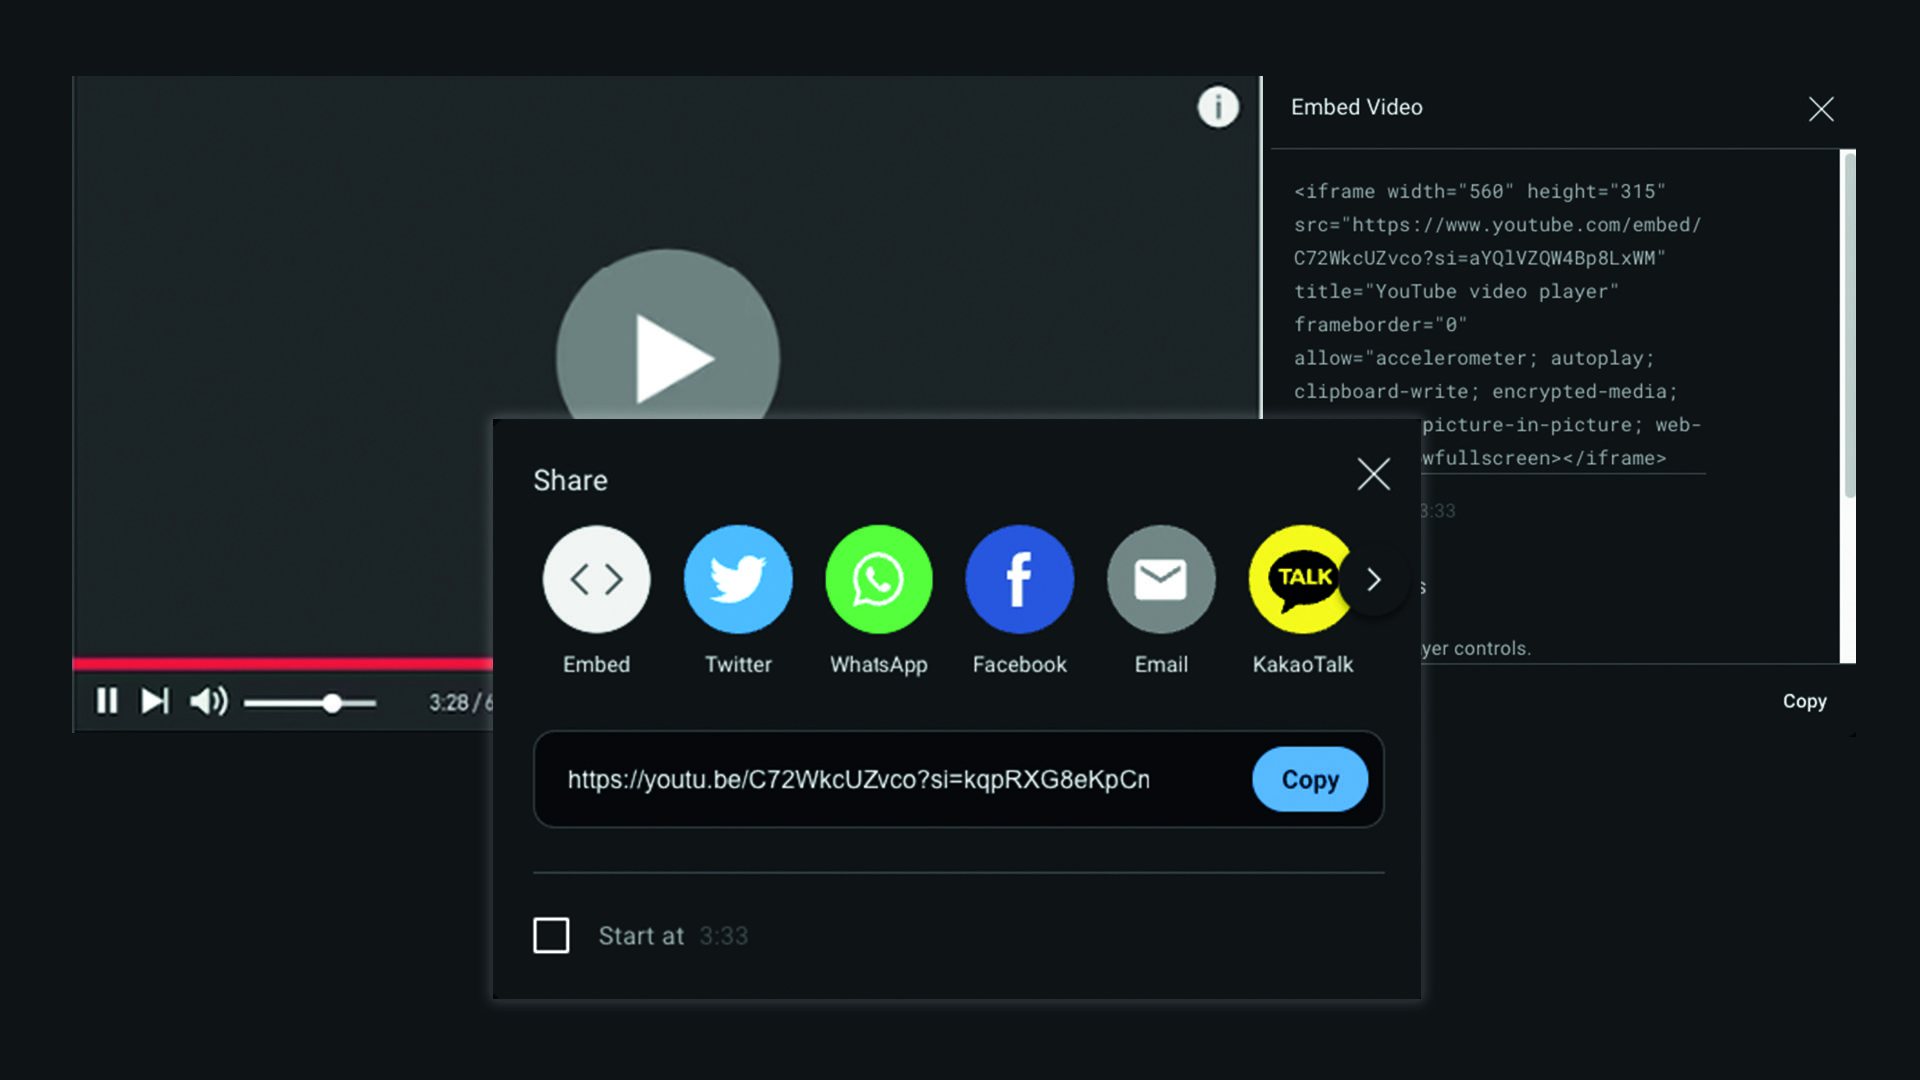
Task: Close the Embed Video panel
Action: tap(1821, 109)
